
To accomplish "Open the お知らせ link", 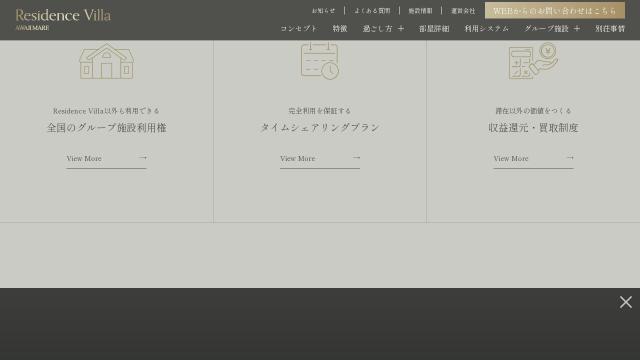I will coord(323,11).
